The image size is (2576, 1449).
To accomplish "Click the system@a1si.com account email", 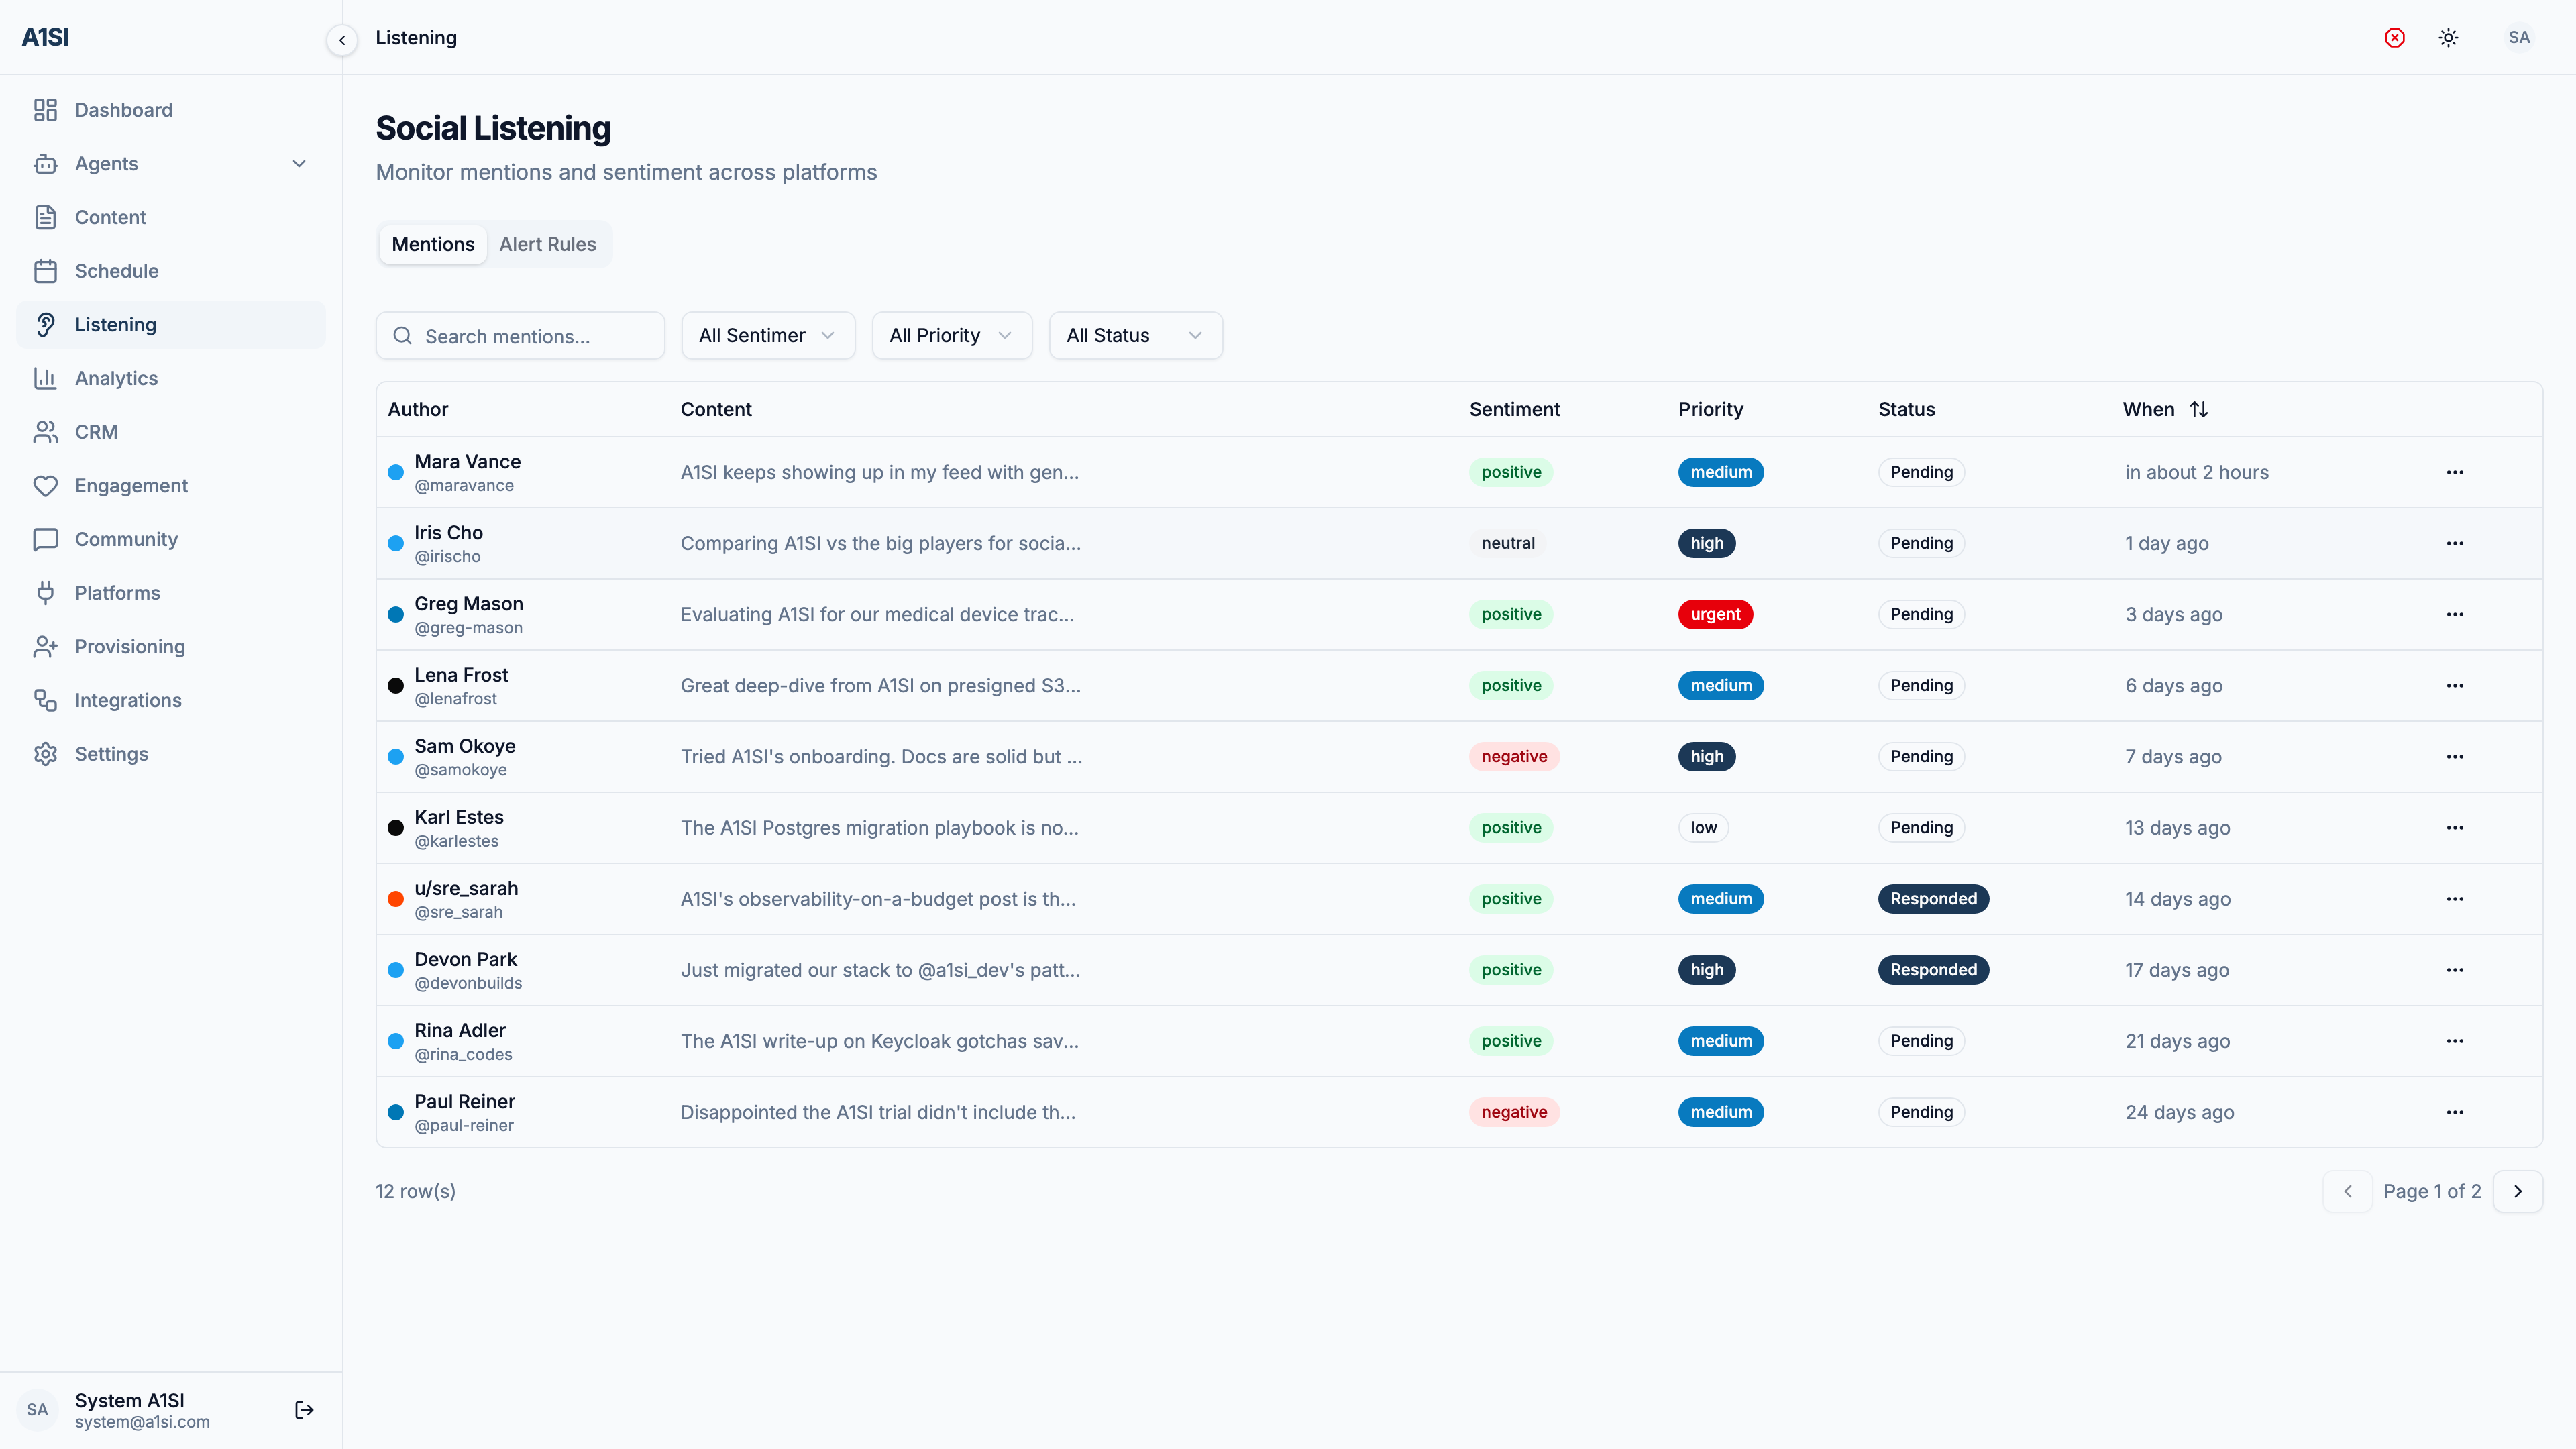I will (x=142, y=1422).
